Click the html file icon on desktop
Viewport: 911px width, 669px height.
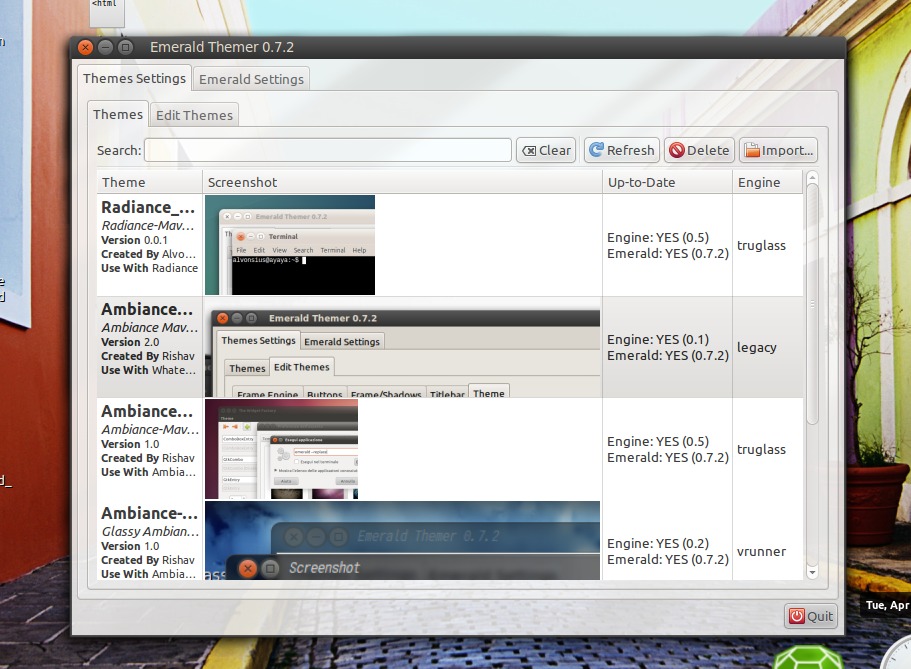tap(106, 12)
